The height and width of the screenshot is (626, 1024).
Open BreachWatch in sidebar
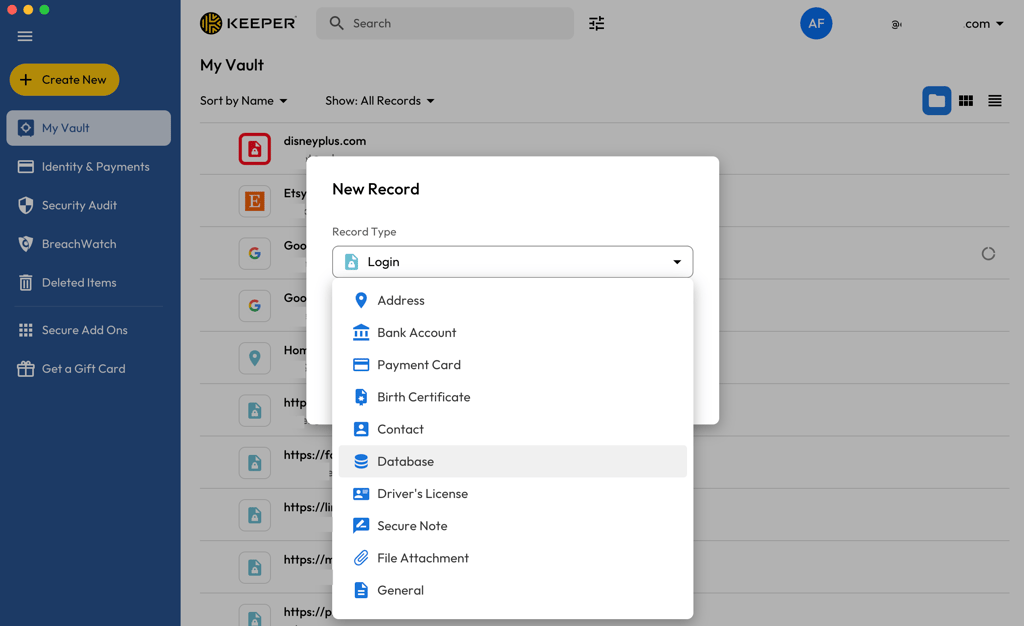[89, 243]
